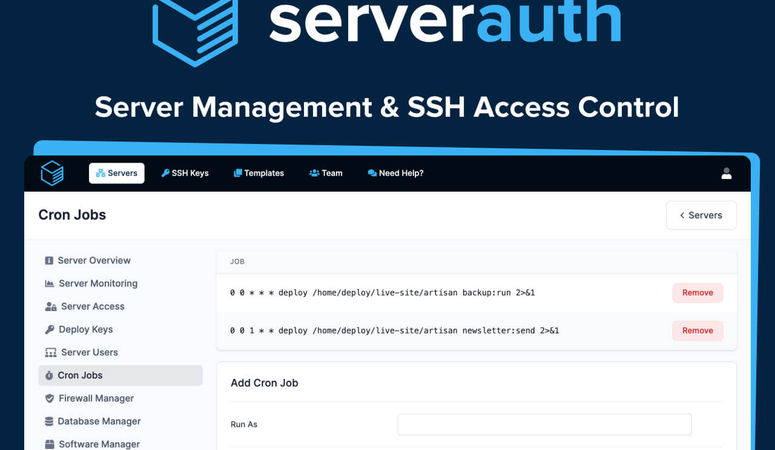Click the back chevron in Servers button
This screenshot has height=450, width=775.
[x=682, y=215]
